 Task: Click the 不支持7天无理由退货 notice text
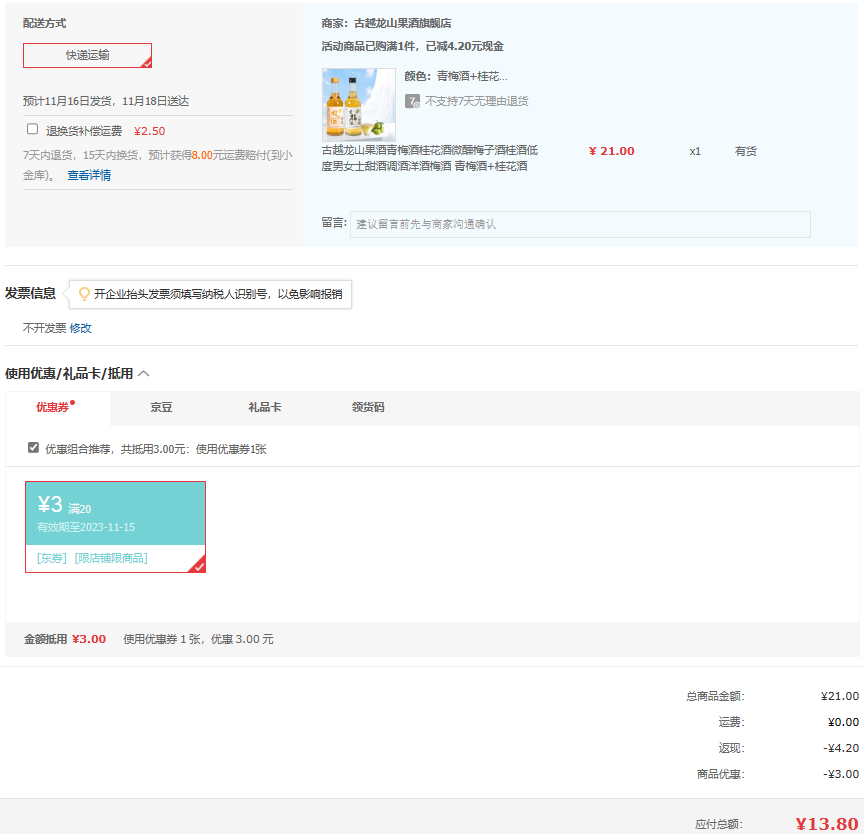pyautogui.click(x=477, y=101)
